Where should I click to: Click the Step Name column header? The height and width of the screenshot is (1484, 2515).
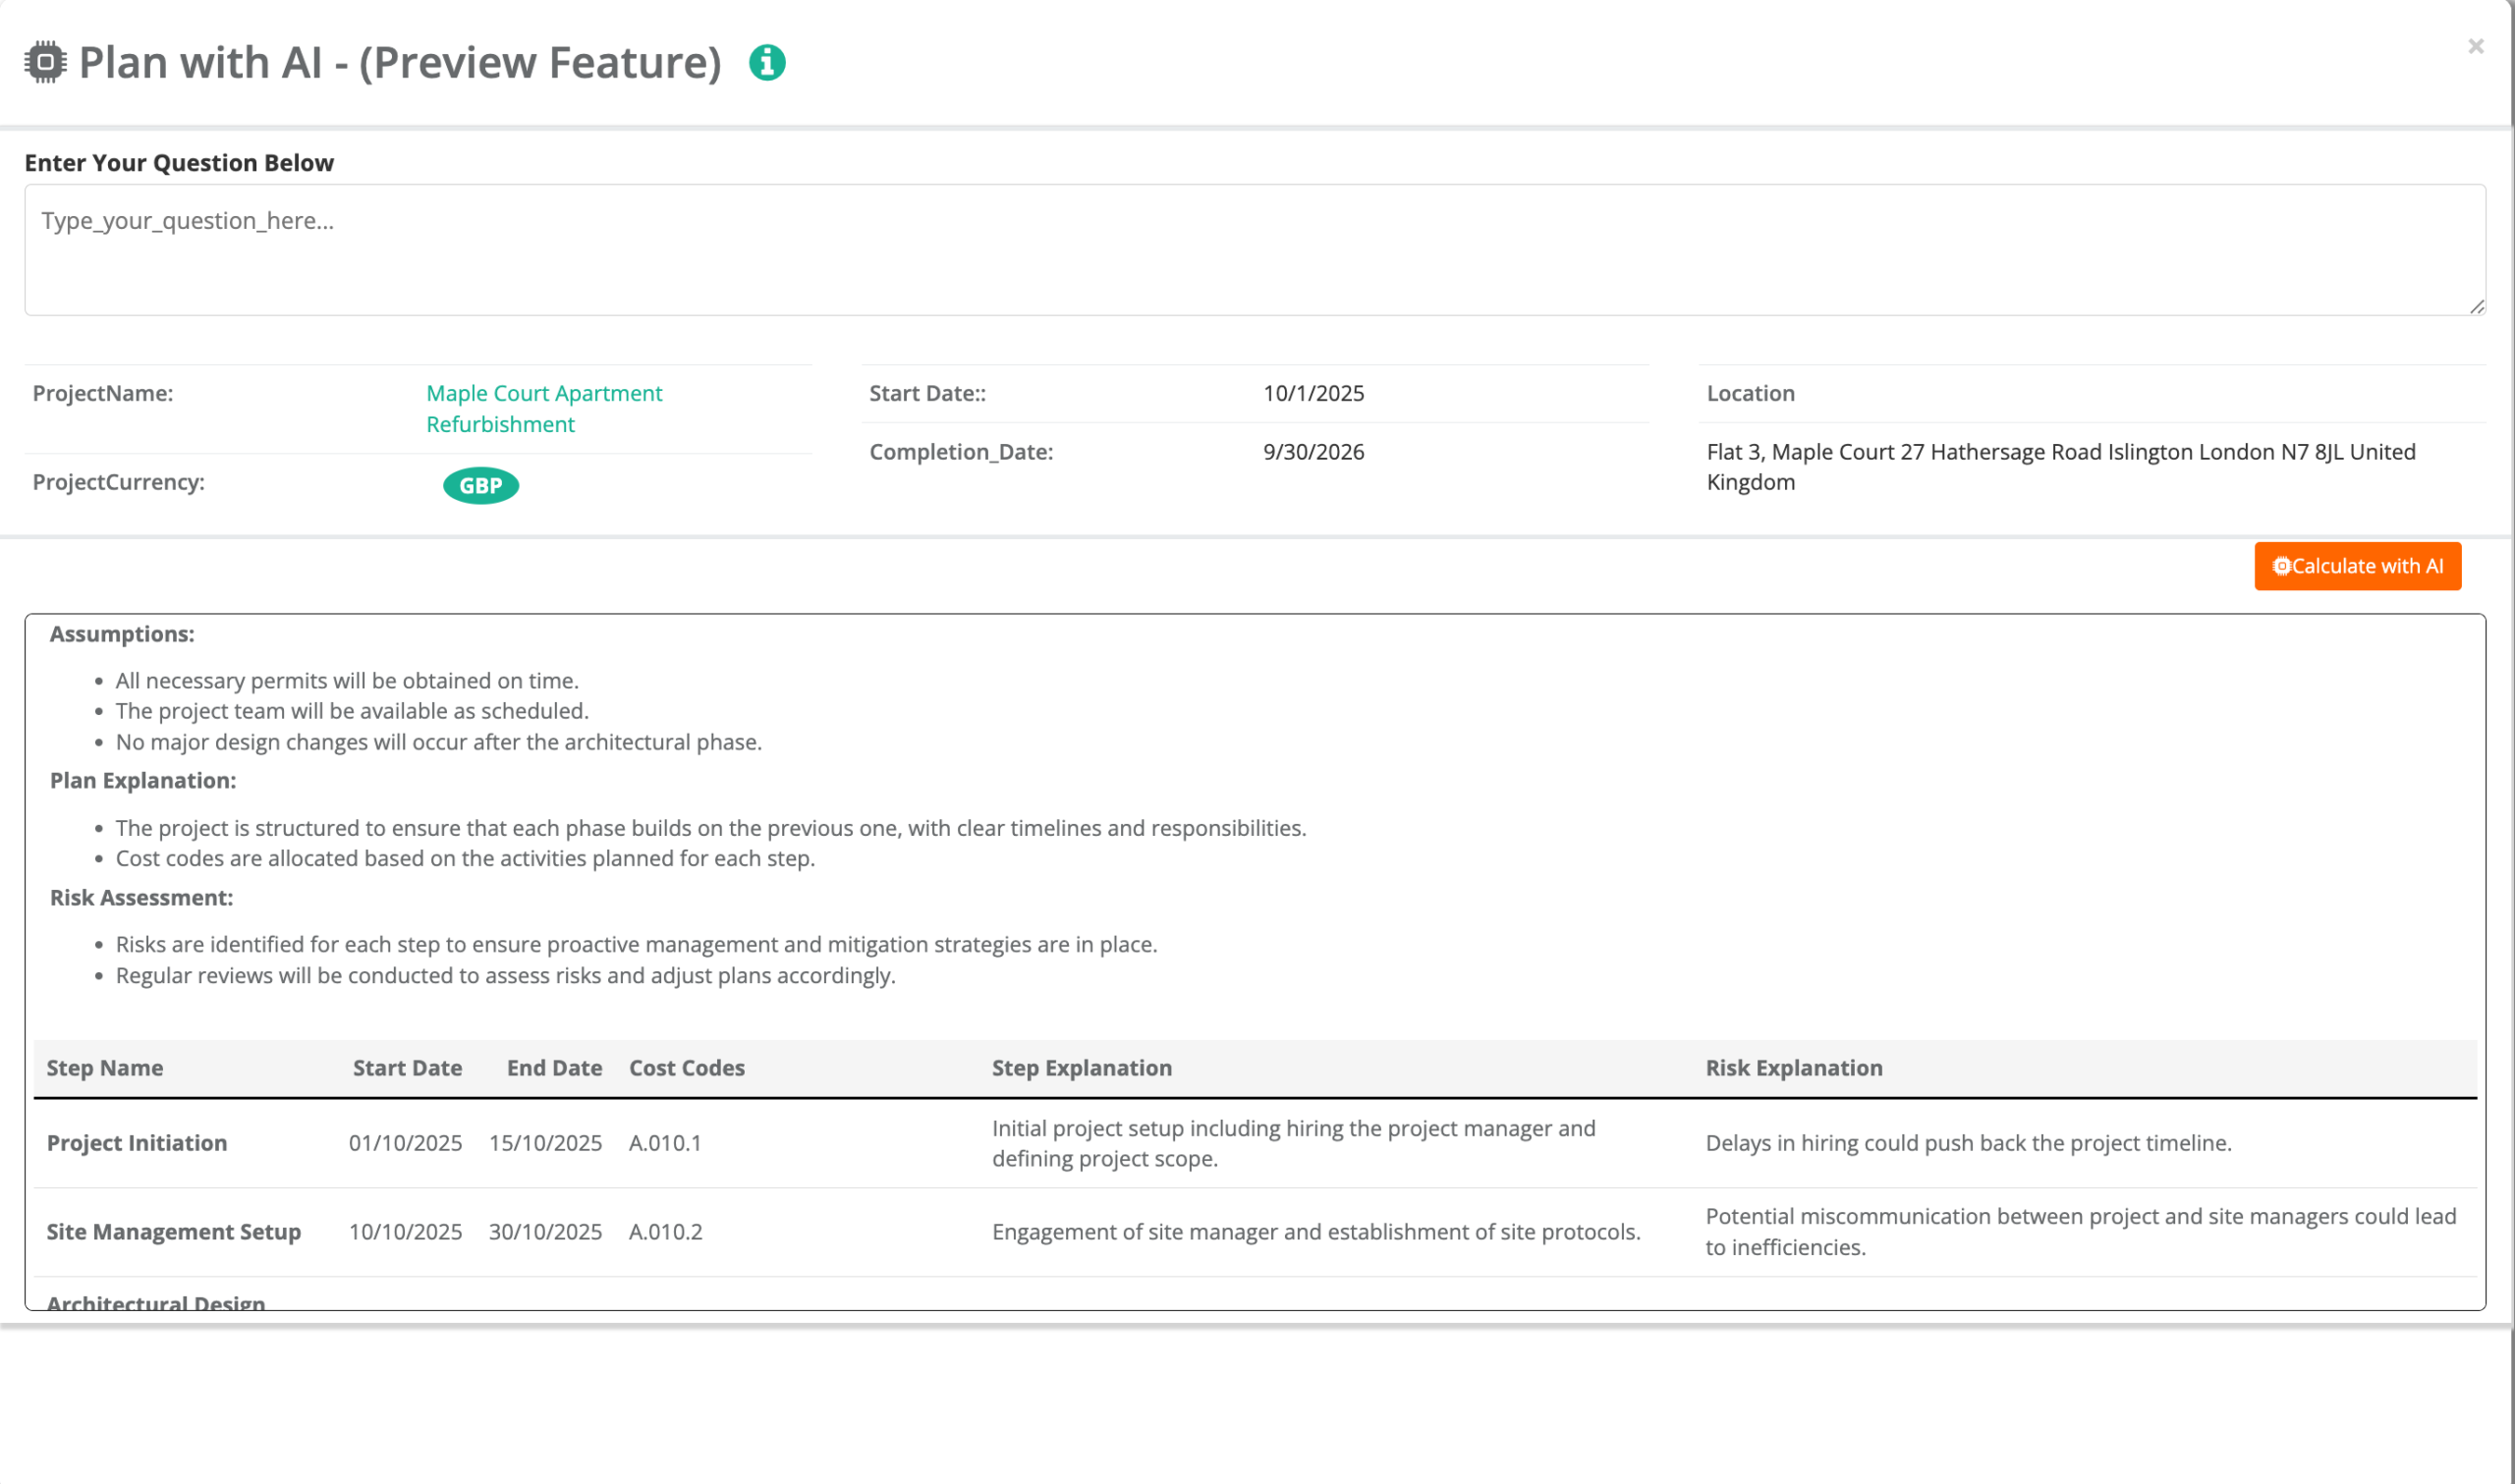point(105,1068)
